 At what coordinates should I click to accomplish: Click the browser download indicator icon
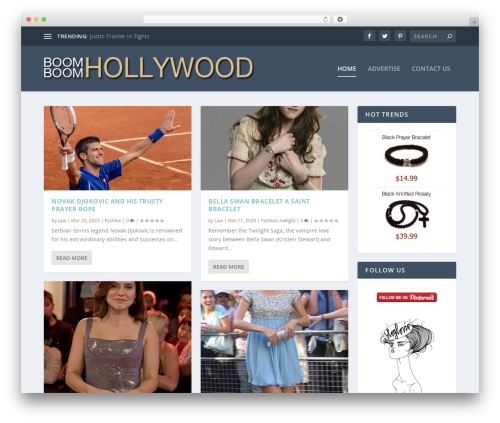coord(340,19)
